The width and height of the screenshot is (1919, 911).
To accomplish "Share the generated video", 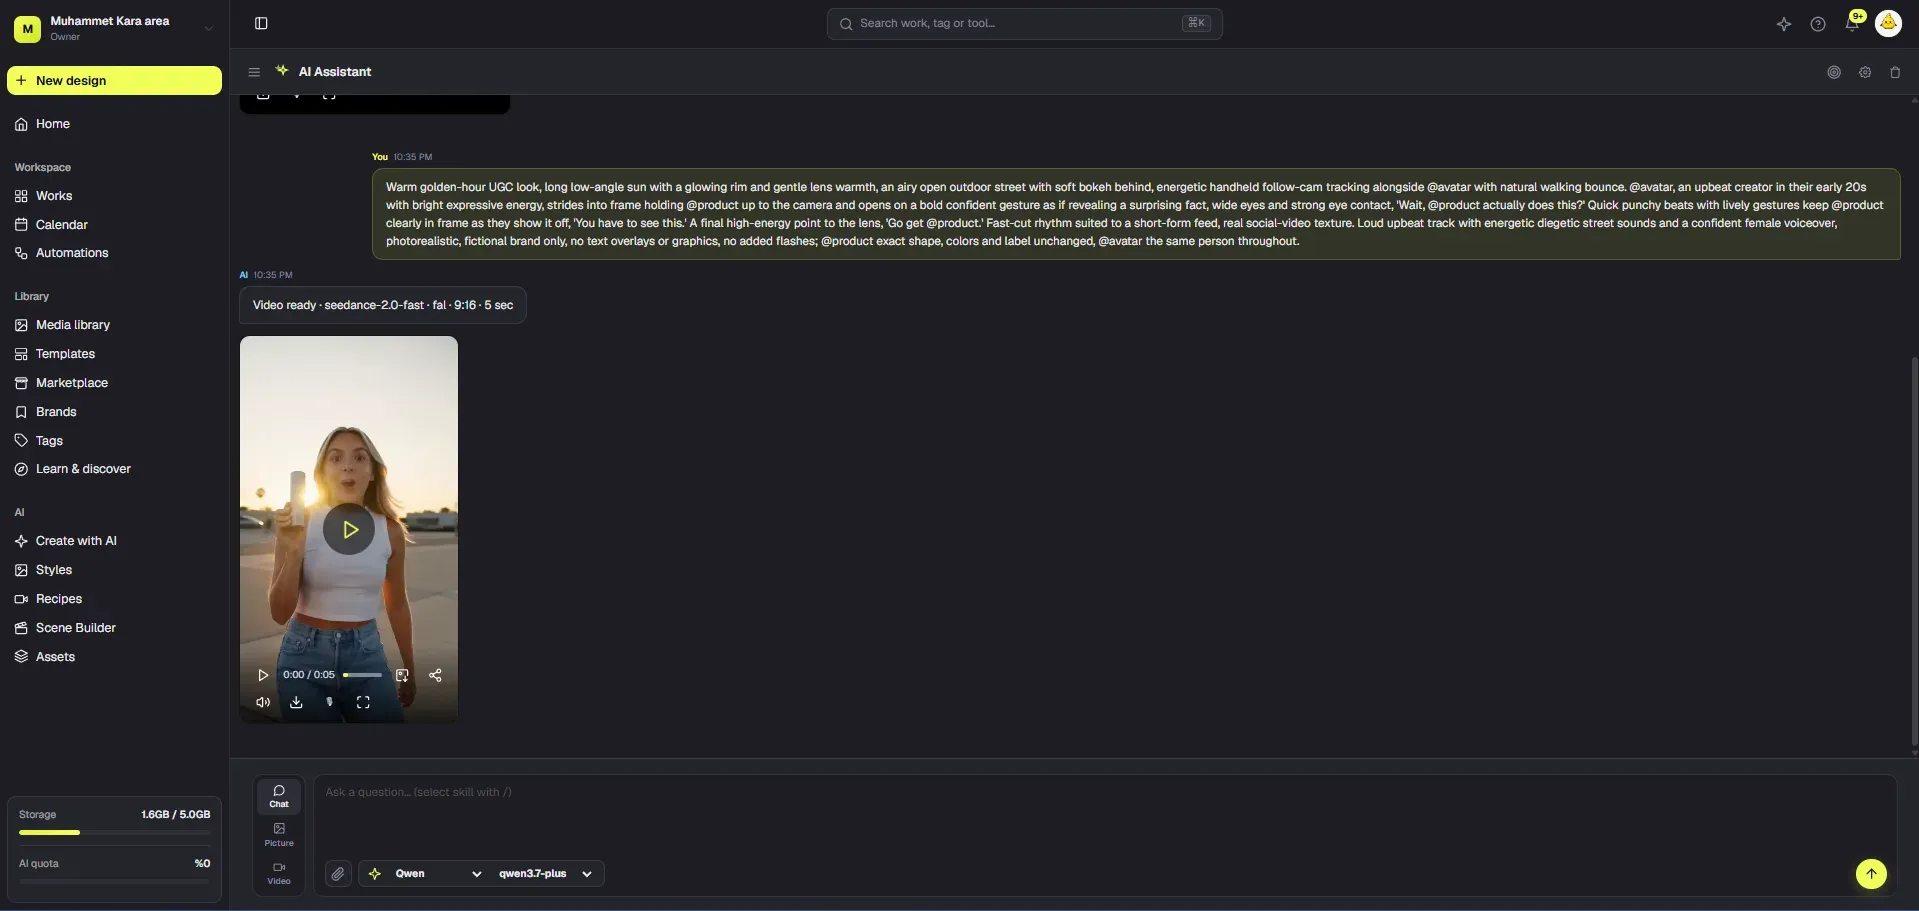I will (x=435, y=675).
